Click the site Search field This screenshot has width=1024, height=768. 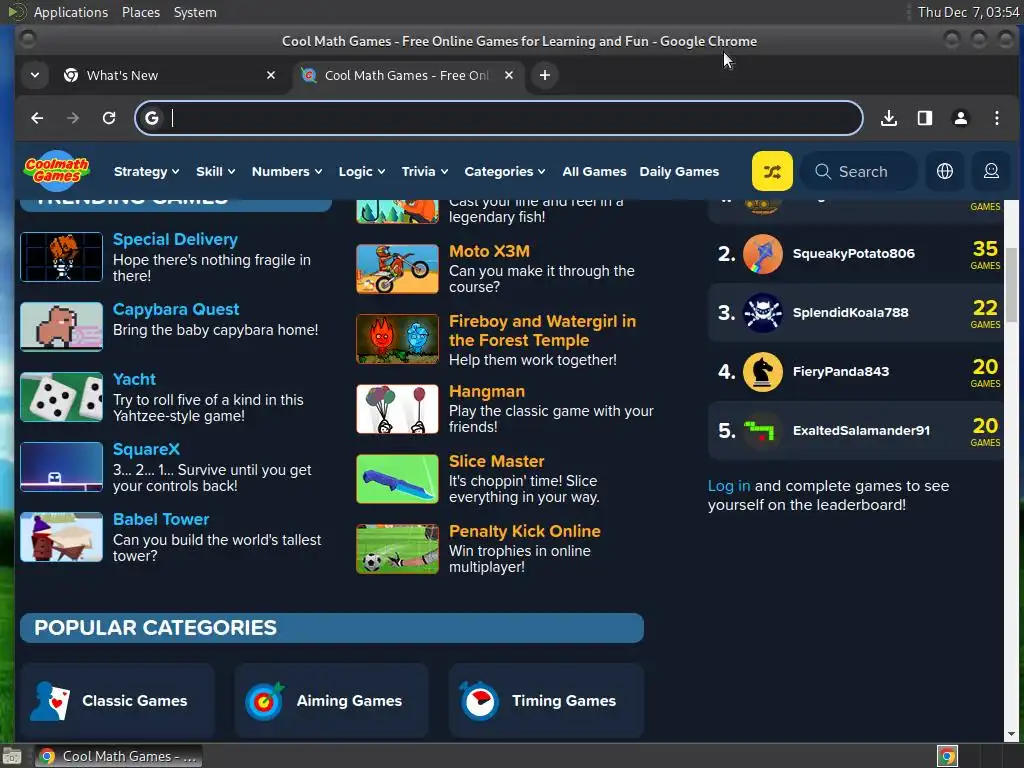click(859, 171)
